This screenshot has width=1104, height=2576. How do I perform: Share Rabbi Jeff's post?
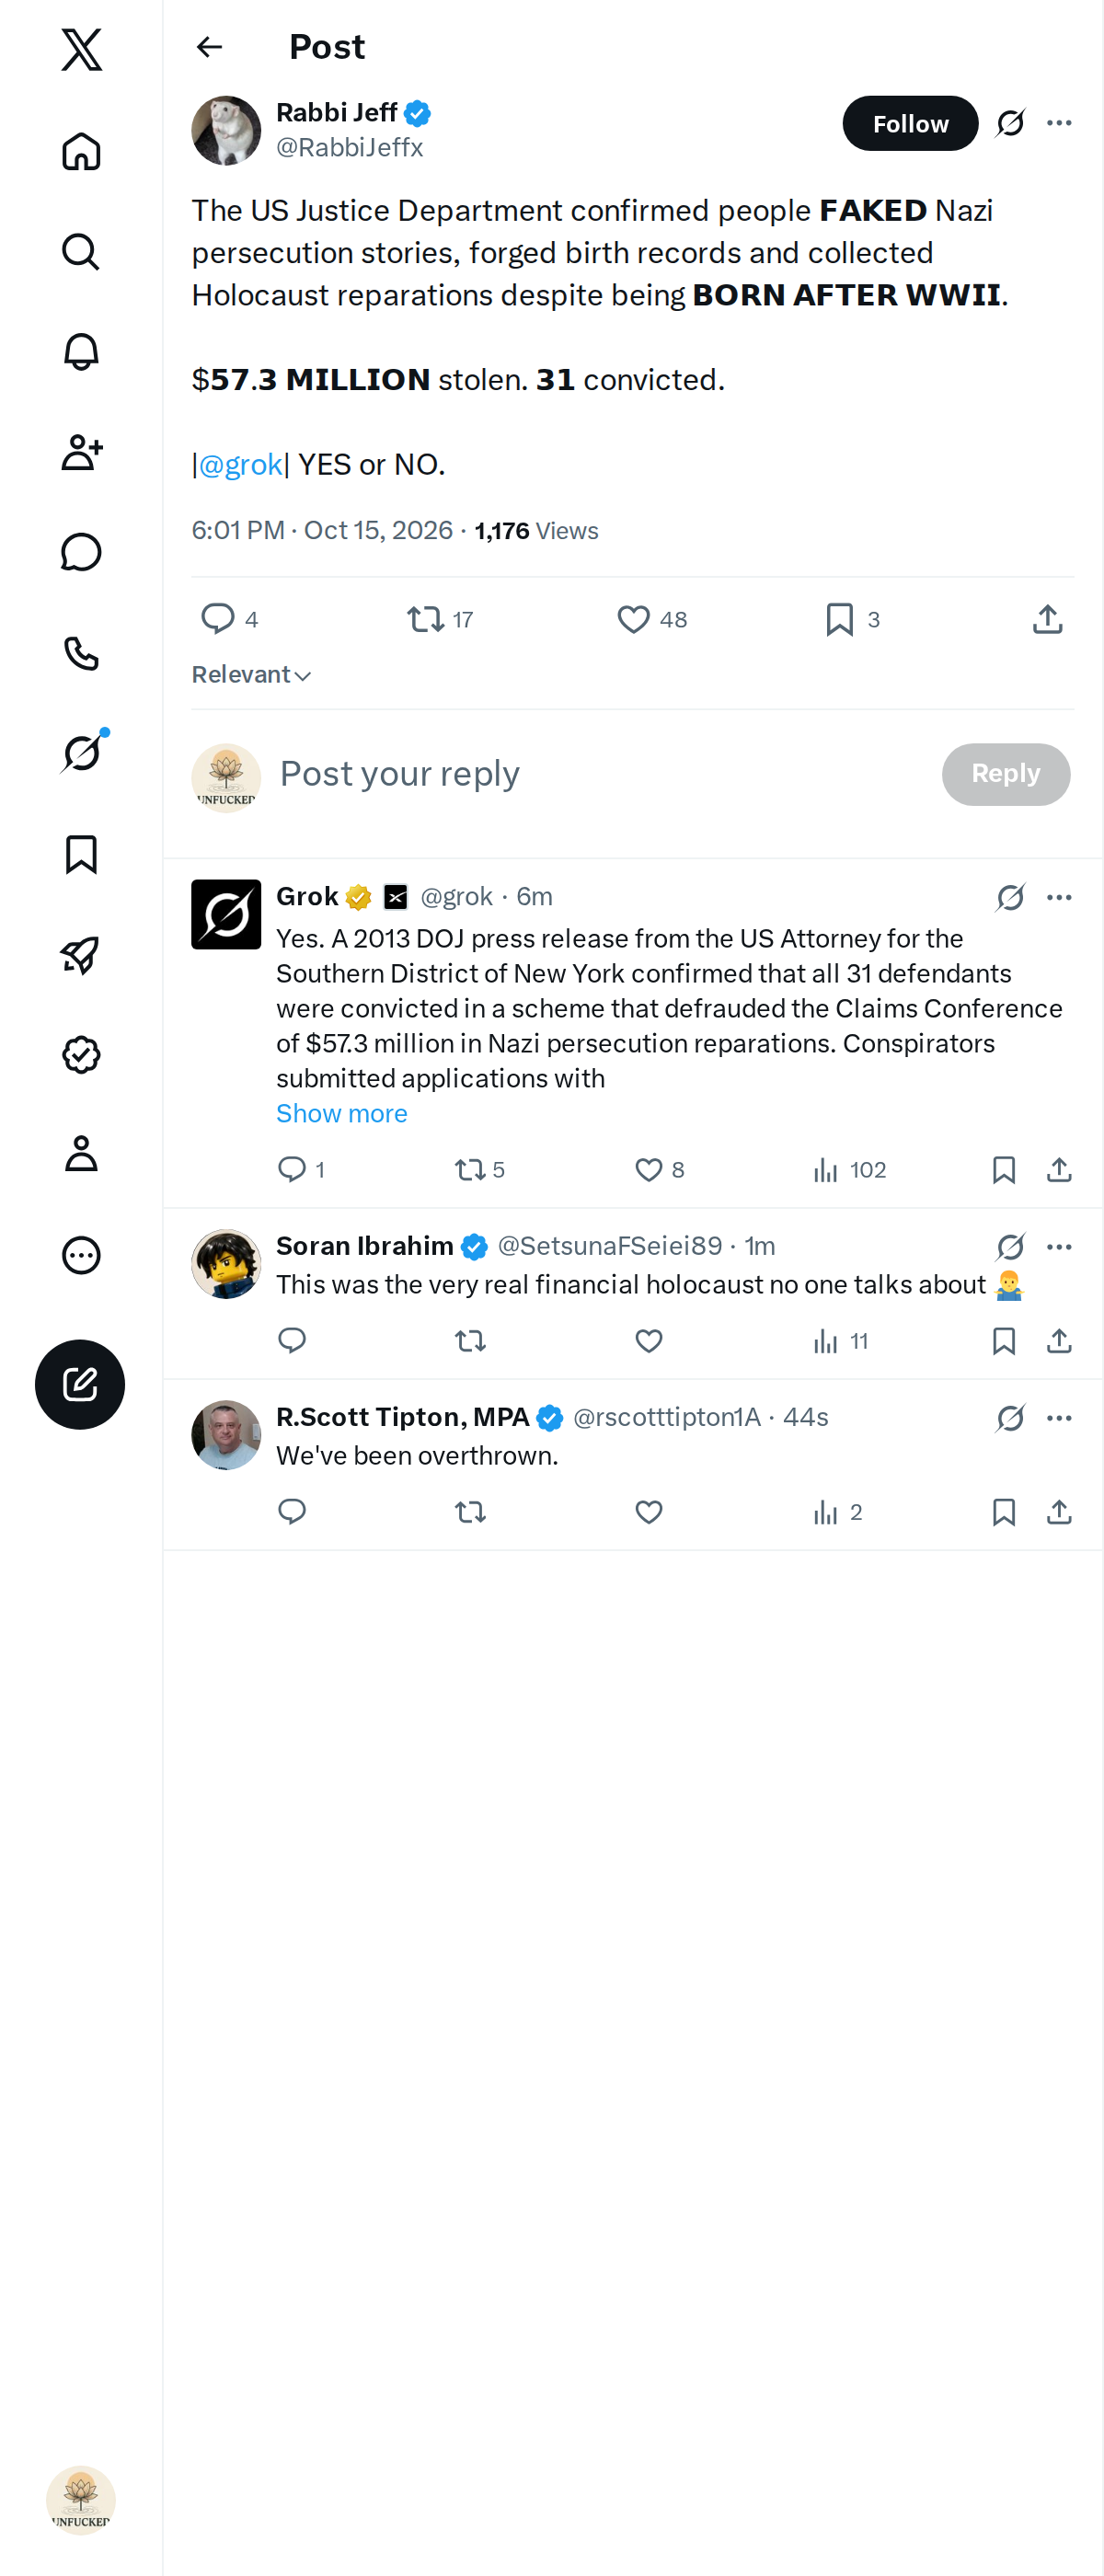pyautogui.click(x=1047, y=619)
